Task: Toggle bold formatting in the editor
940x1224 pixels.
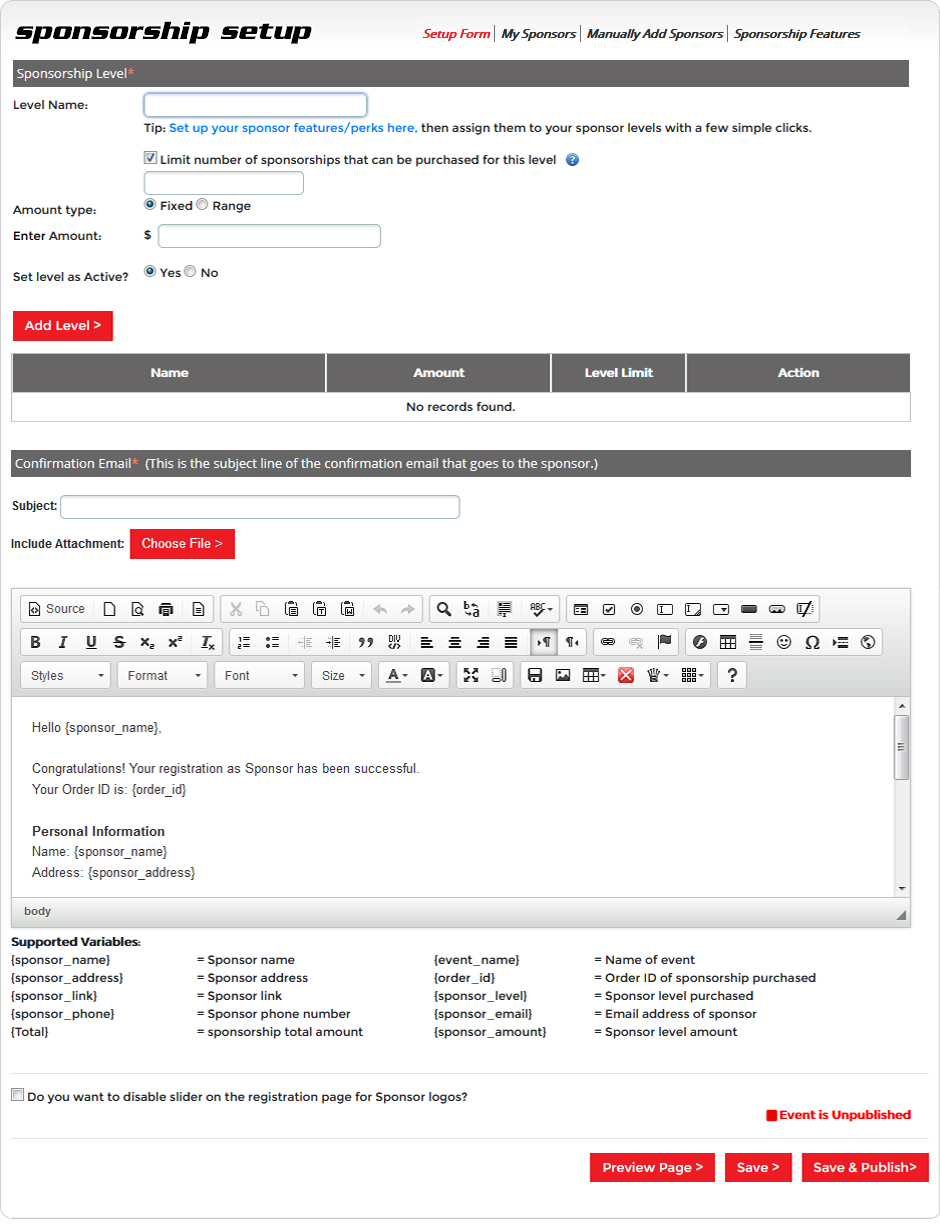Action: (36, 642)
